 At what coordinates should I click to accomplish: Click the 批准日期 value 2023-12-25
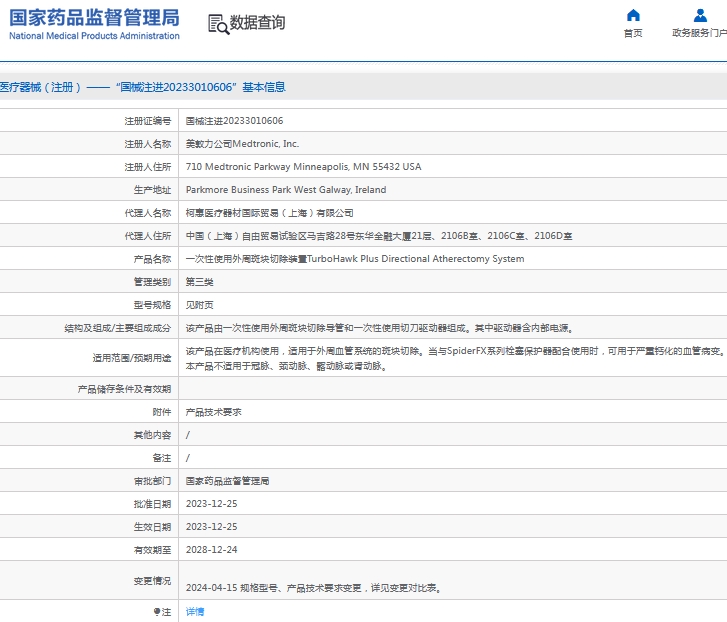click(211, 504)
